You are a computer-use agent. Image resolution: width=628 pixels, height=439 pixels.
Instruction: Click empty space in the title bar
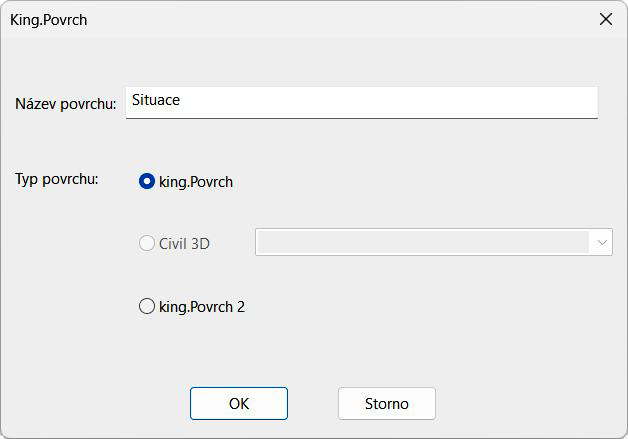coord(330,19)
